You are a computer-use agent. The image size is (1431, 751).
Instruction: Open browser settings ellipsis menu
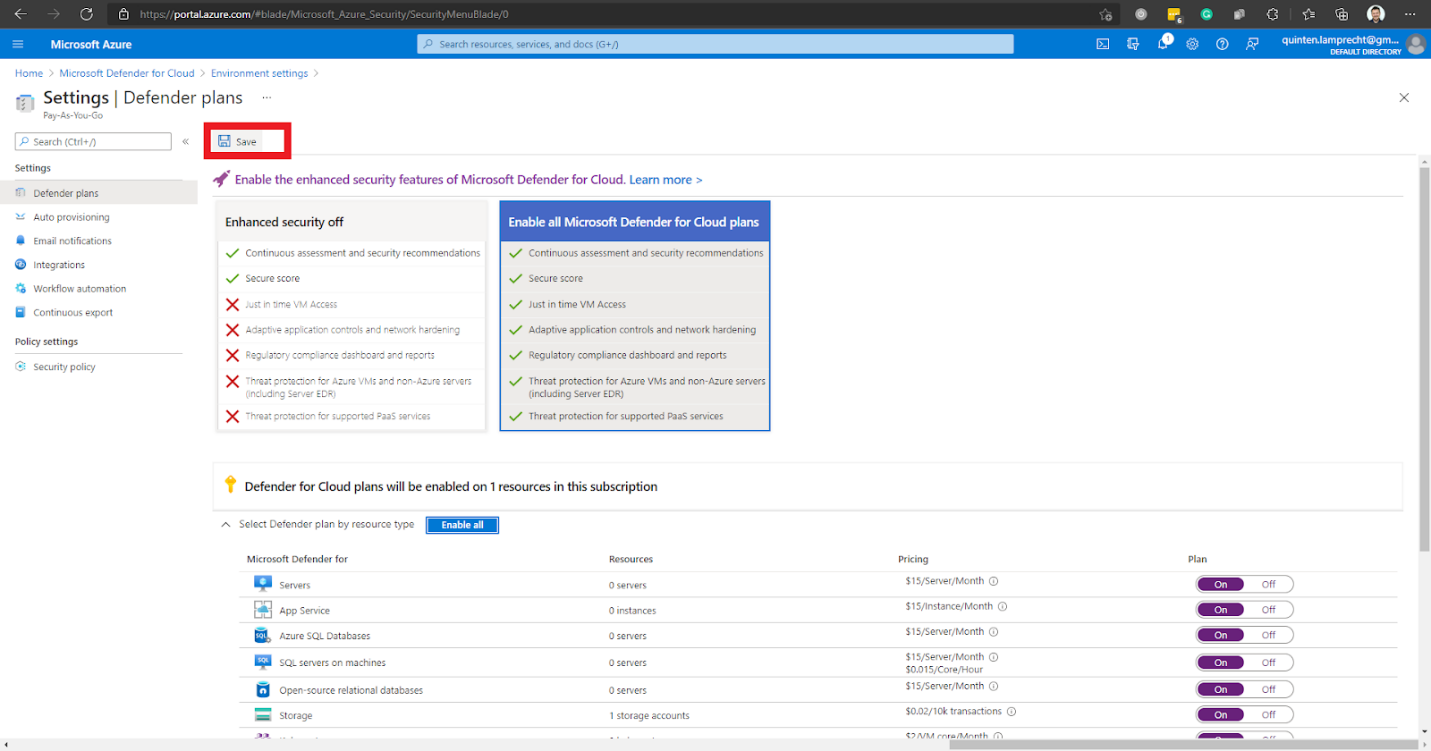1410,14
